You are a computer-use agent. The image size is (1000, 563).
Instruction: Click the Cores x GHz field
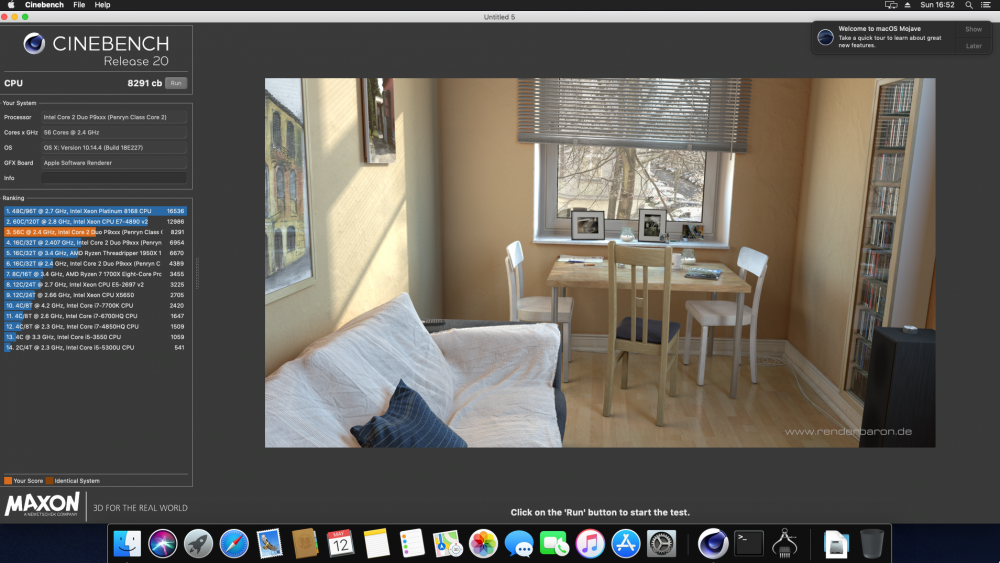click(x=114, y=133)
